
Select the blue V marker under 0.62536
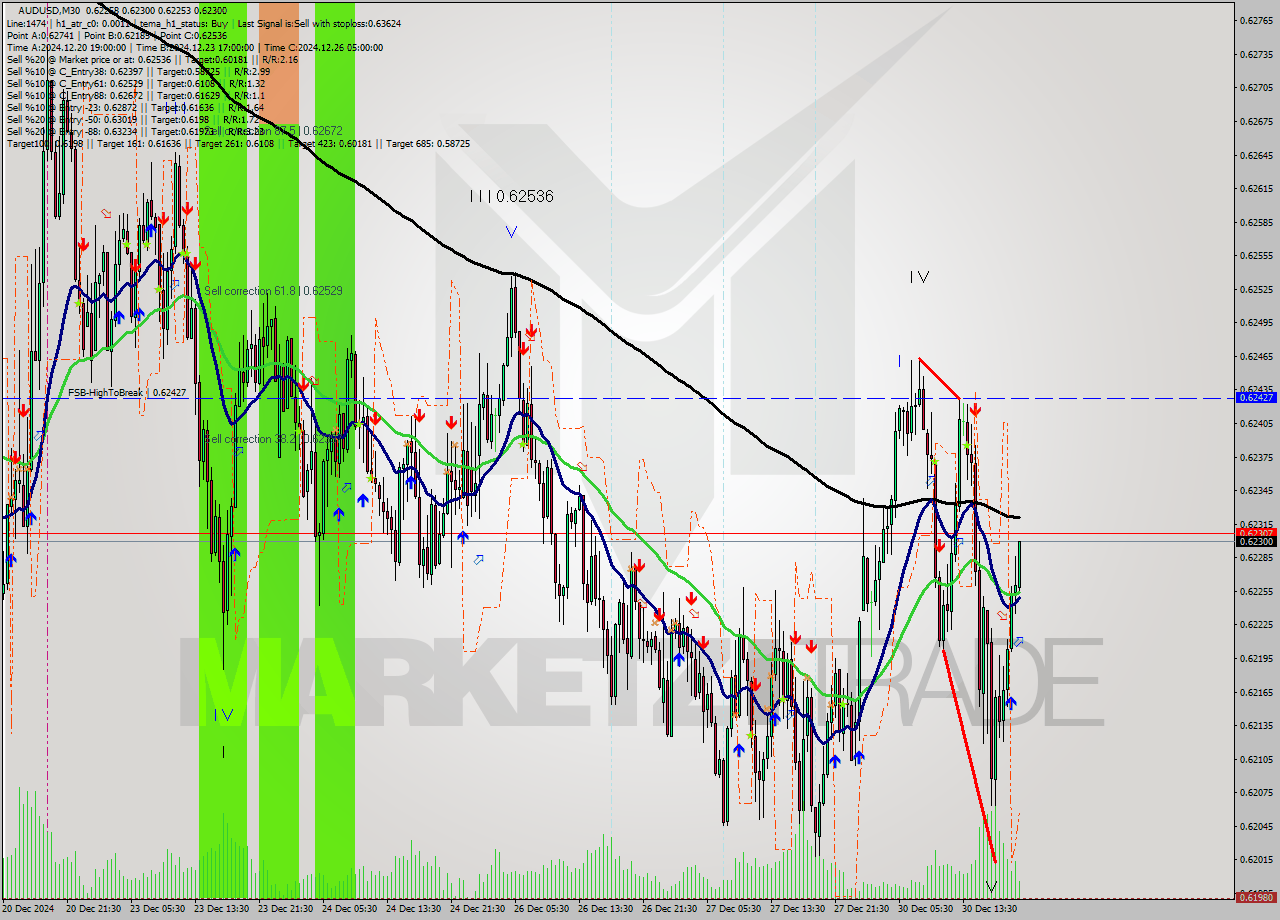coord(511,232)
